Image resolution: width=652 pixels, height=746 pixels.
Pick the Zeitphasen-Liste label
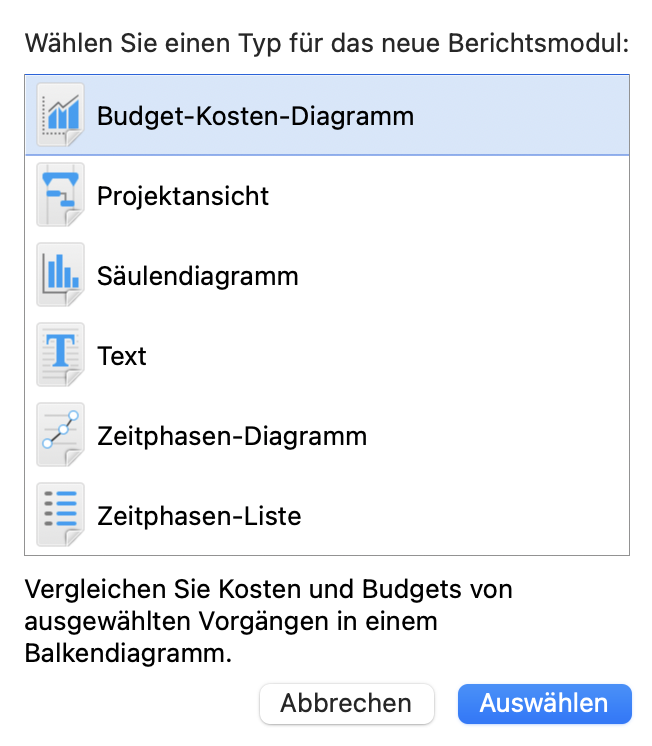pyautogui.click(x=199, y=516)
